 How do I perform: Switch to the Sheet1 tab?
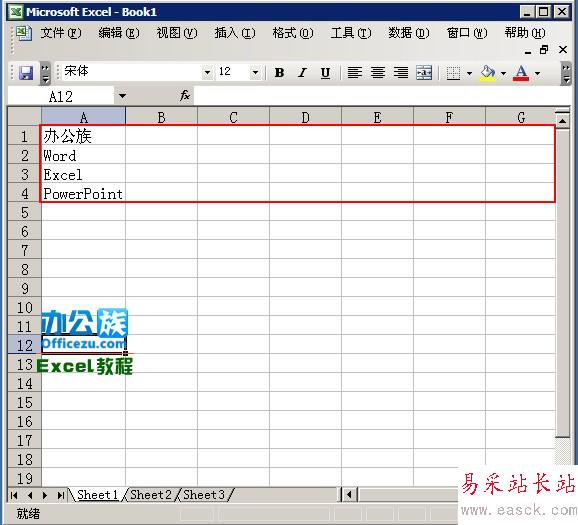click(x=97, y=495)
